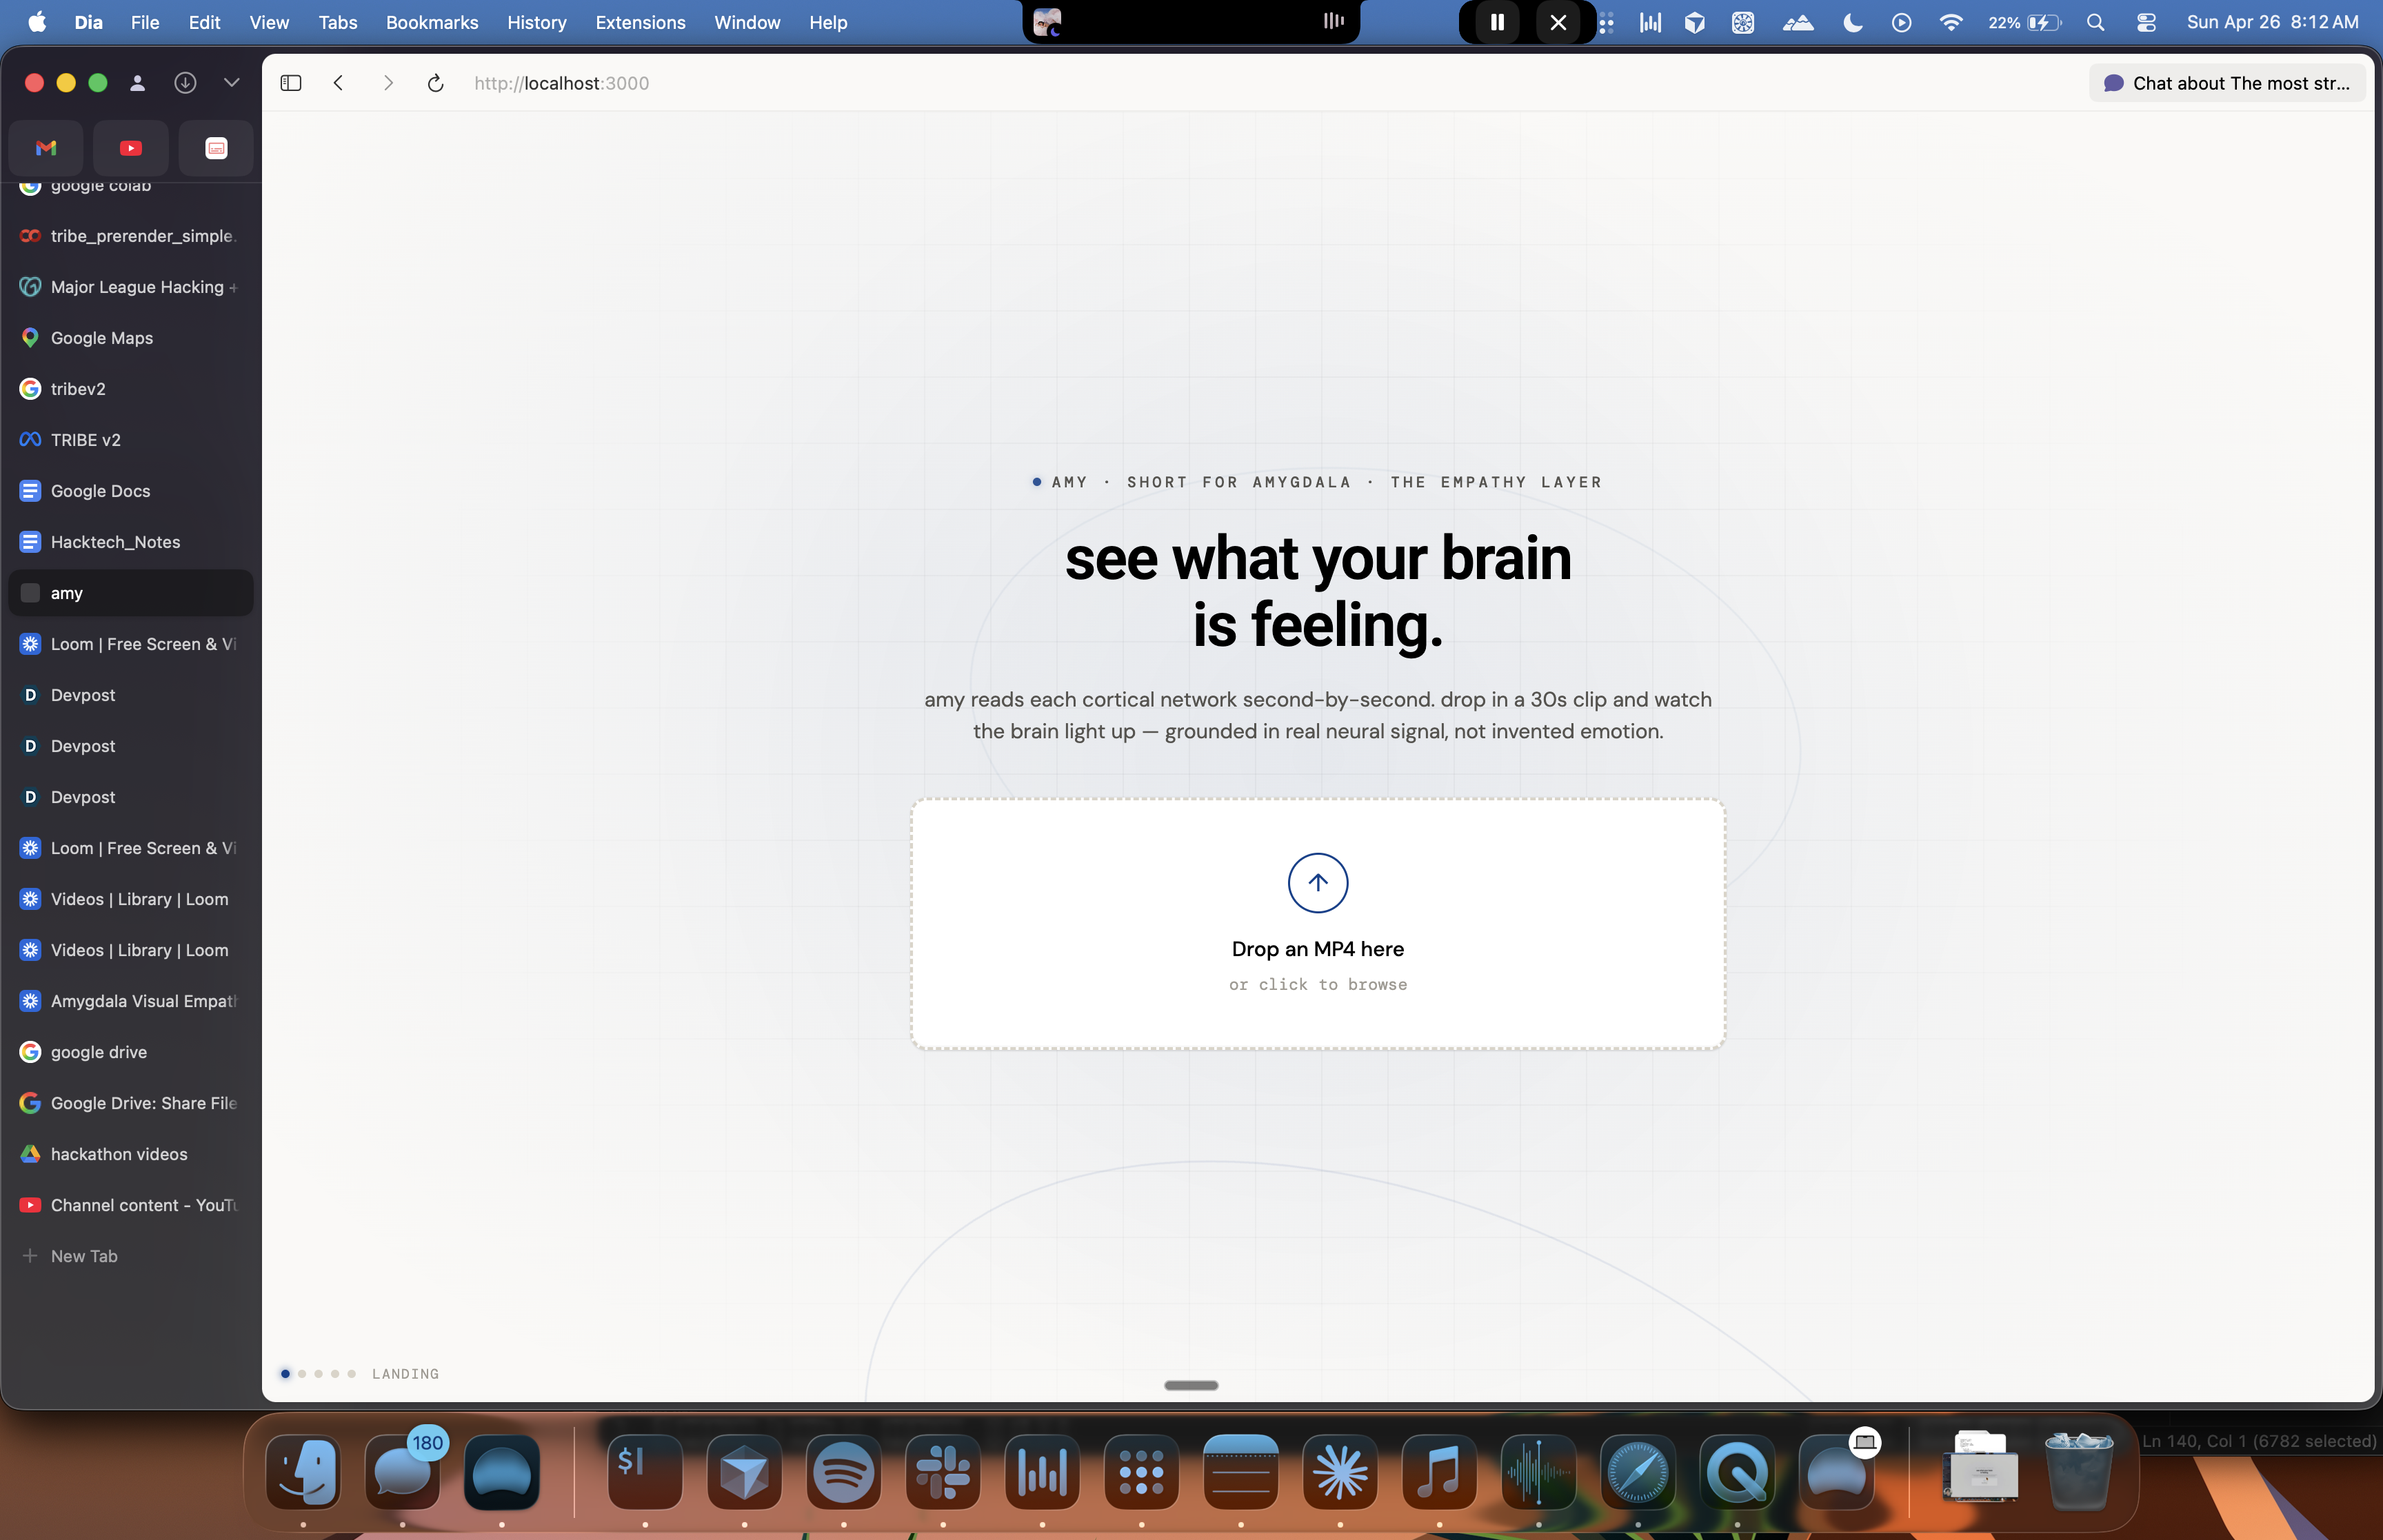Click the upload arrow circle icon
This screenshot has height=1540, width=2383.
click(x=1317, y=882)
